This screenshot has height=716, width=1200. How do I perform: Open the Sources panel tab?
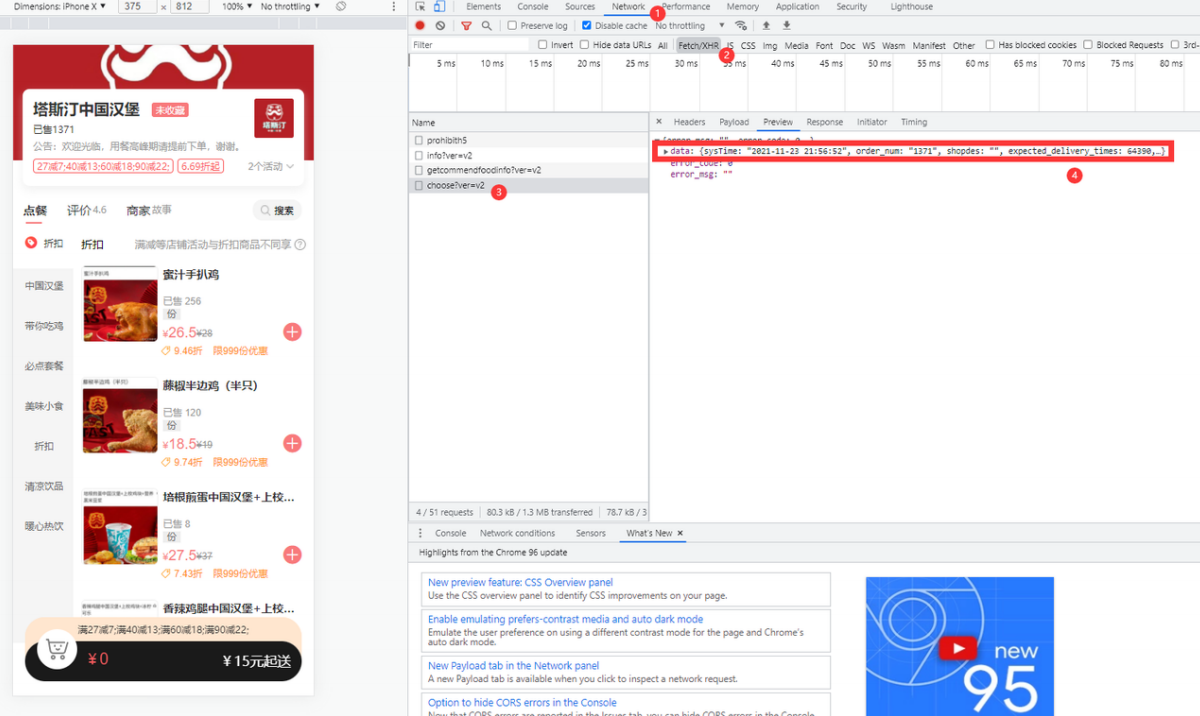tap(580, 7)
